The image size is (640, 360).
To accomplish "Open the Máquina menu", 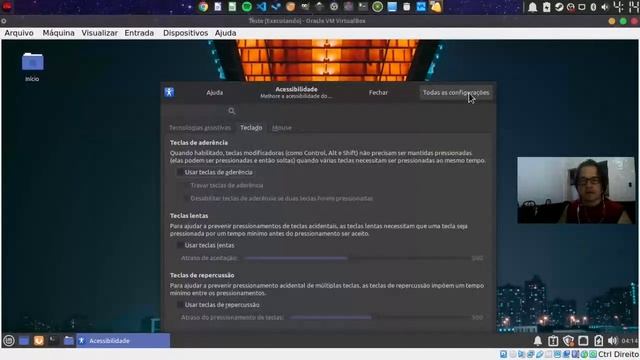I will (58, 33).
